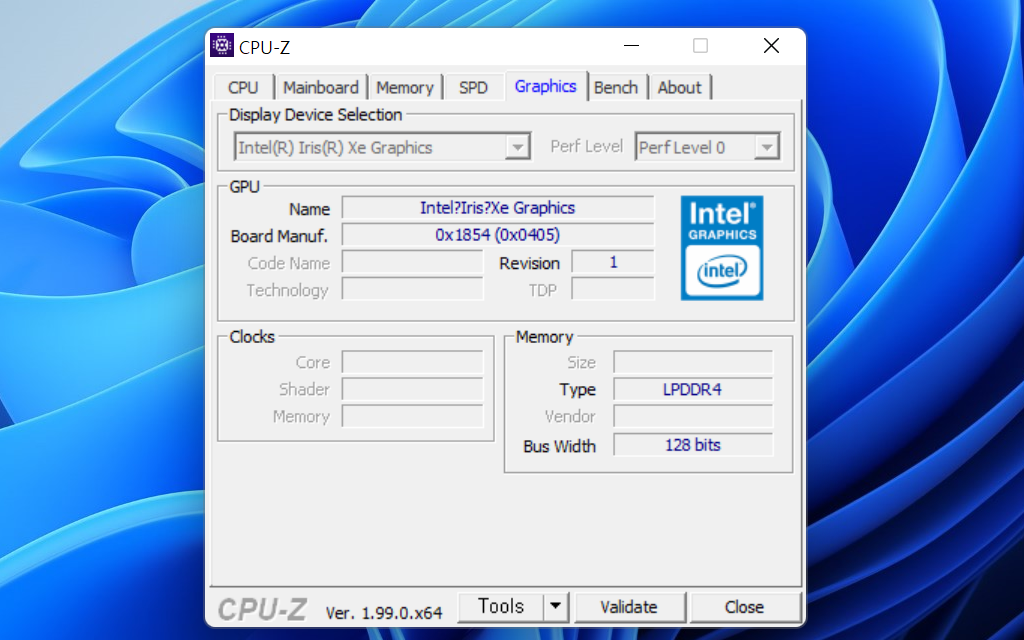
Task: Click the Tools button
Action: pos(501,607)
